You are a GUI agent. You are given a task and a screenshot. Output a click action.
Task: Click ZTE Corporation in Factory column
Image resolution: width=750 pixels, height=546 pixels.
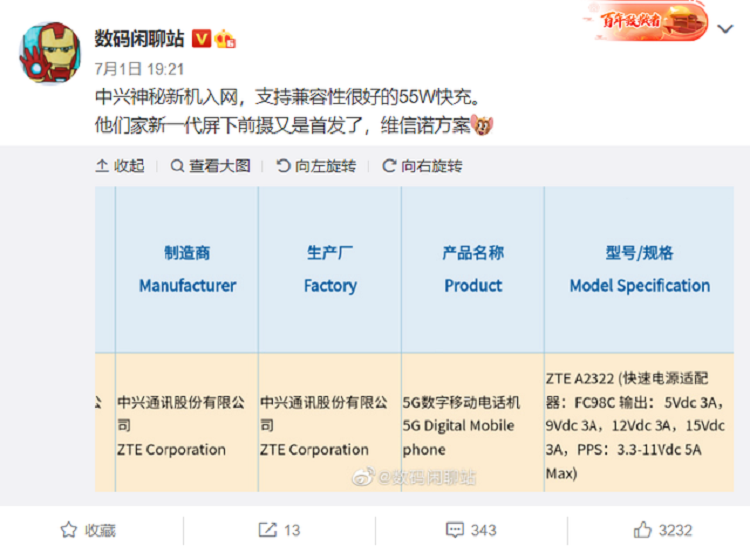314,449
